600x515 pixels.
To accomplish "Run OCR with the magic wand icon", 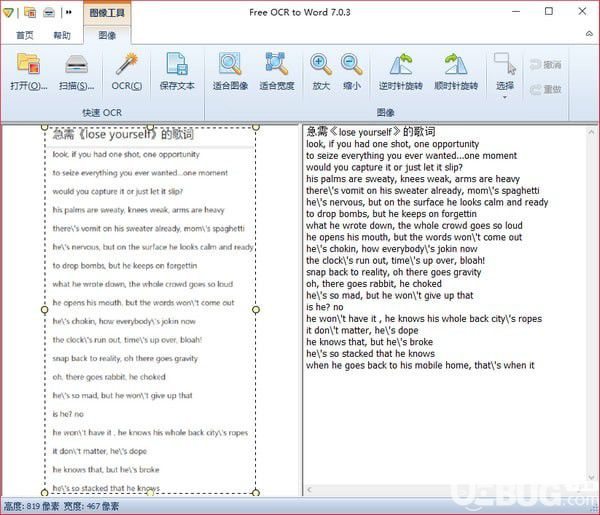I will coord(127,72).
